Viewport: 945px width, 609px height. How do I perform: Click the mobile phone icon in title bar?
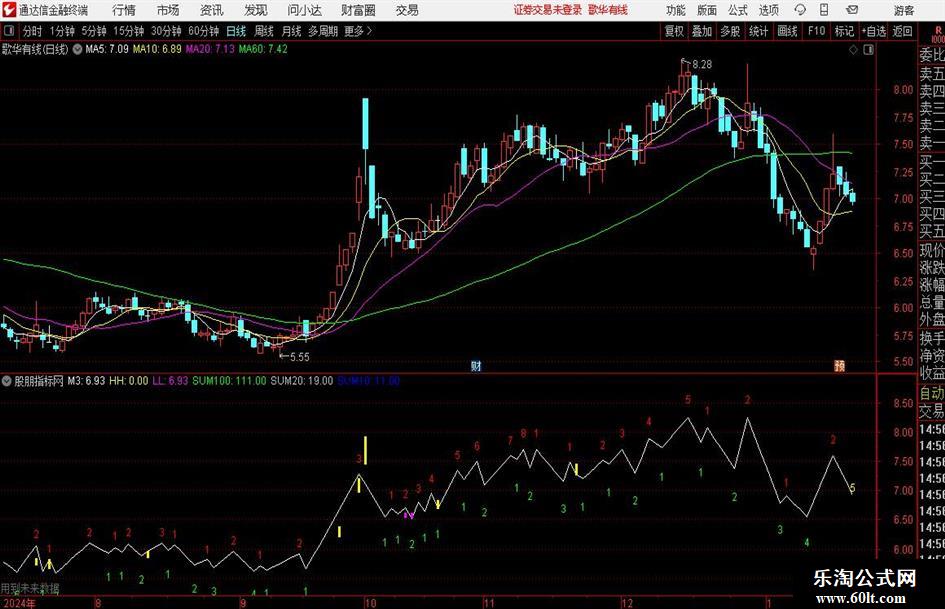coord(824,10)
